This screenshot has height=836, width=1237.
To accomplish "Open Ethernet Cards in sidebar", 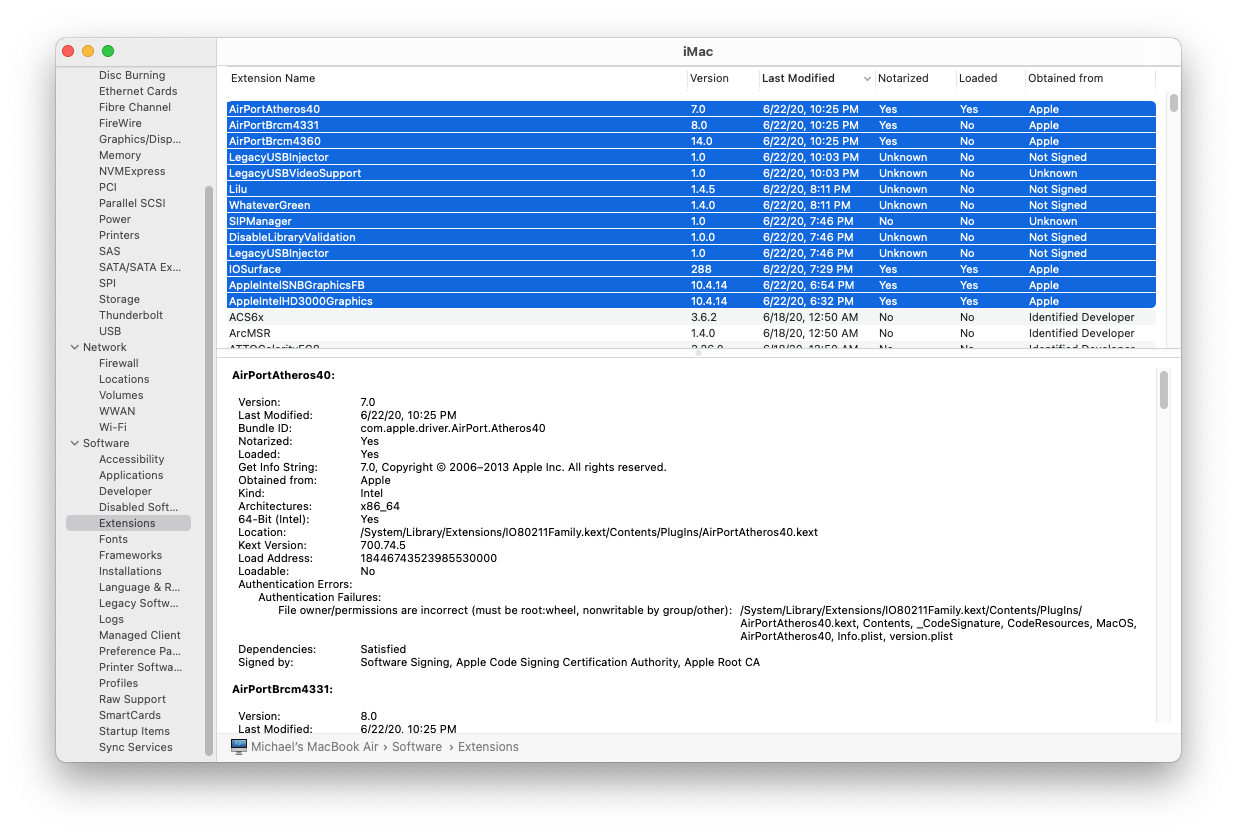I will pos(138,91).
